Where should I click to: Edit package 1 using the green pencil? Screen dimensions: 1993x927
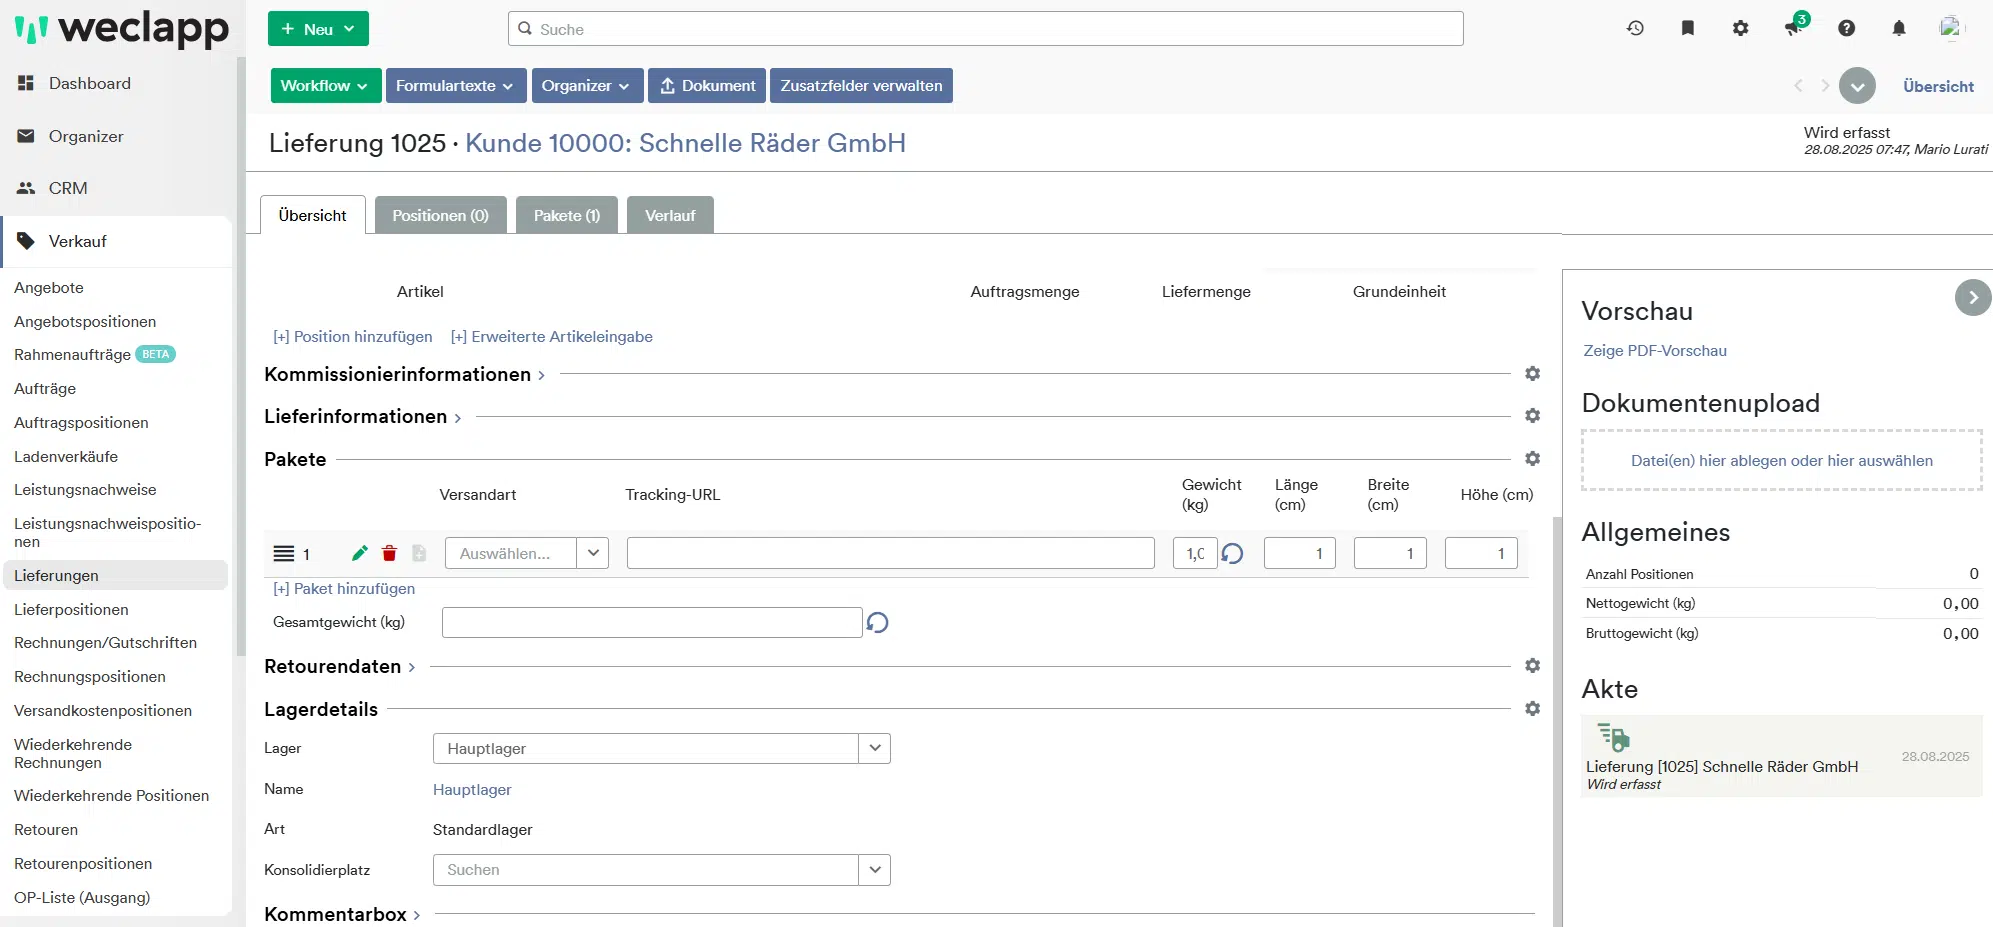(360, 553)
